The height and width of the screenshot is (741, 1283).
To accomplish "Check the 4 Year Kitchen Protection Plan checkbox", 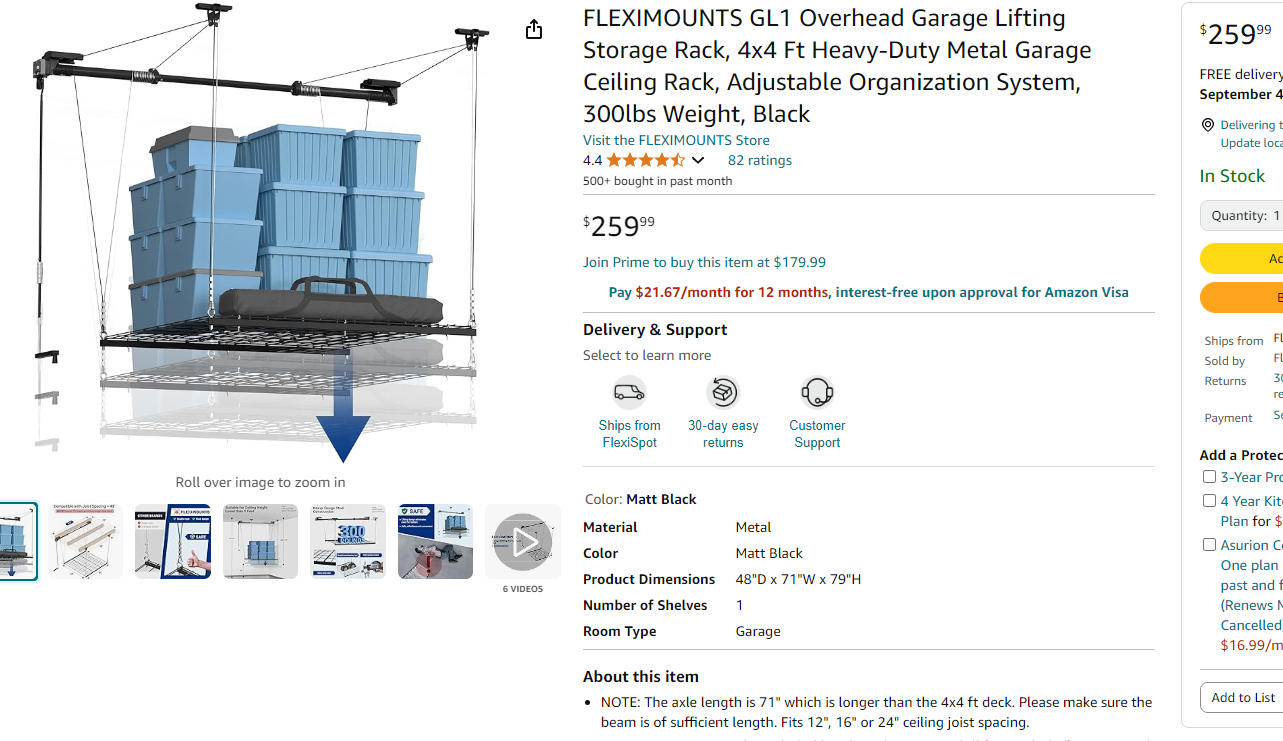I will point(1209,501).
